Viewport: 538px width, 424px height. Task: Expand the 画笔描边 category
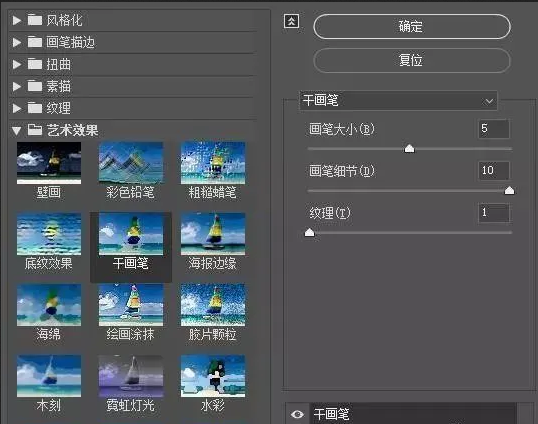pos(16,43)
